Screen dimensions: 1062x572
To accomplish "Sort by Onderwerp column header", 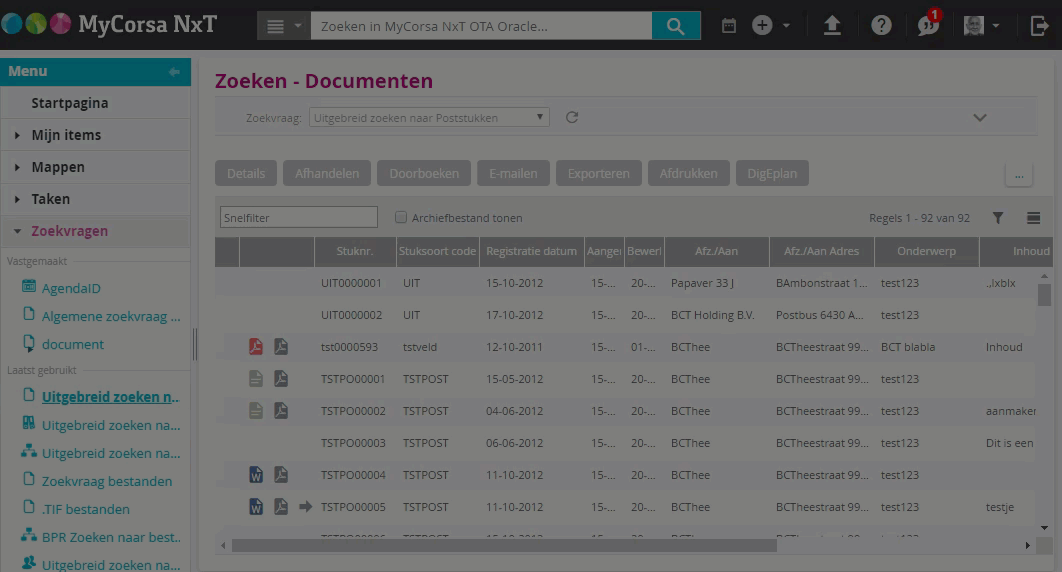I will pyautogui.click(x=927, y=251).
